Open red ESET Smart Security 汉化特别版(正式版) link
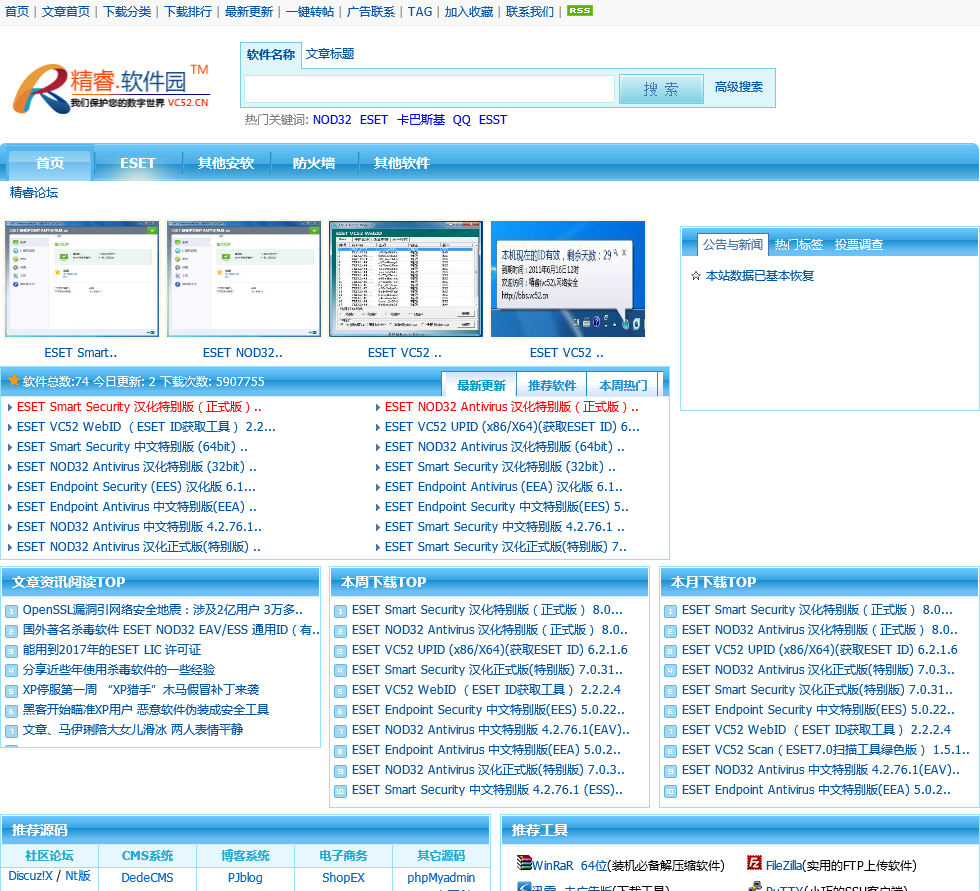Screen dimensions: 980x891 [x=139, y=407]
